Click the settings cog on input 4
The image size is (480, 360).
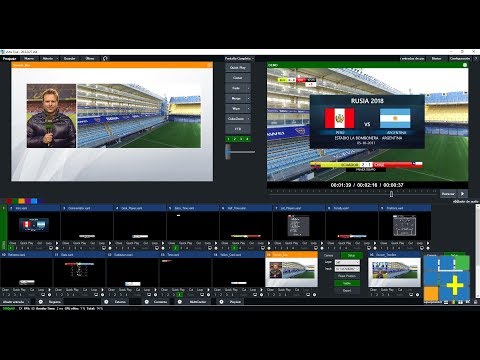163,248
